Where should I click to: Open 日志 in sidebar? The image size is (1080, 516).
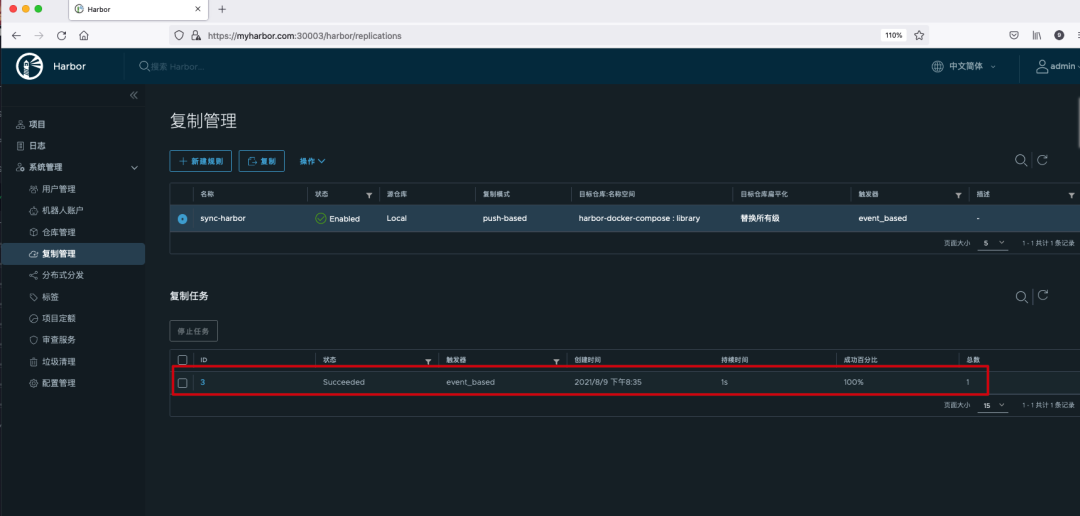click(37, 146)
